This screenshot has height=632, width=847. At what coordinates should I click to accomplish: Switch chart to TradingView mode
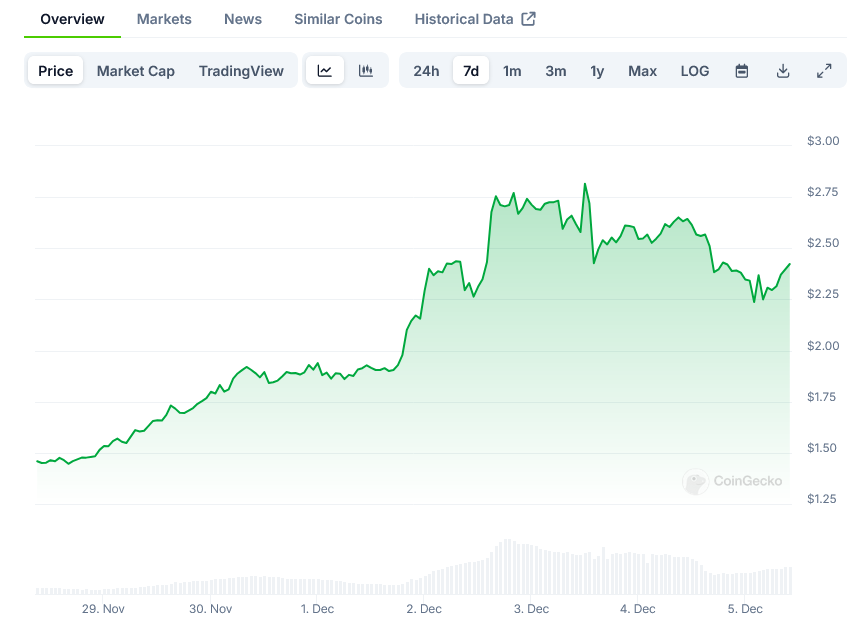click(x=241, y=71)
